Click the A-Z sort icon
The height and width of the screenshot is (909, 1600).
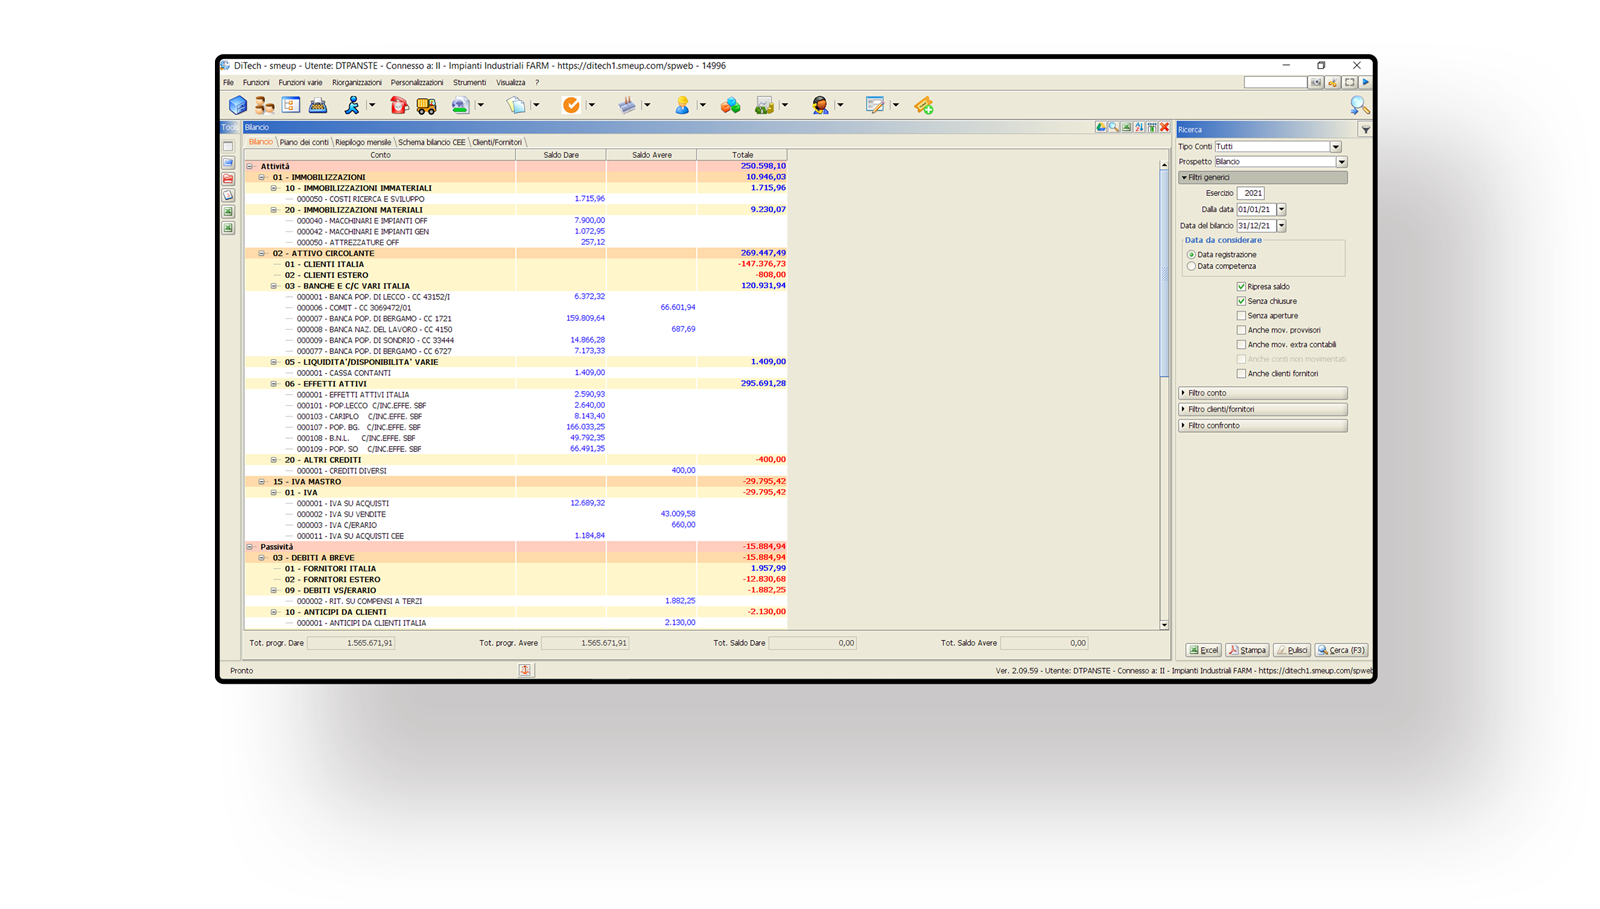coord(1139,127)
